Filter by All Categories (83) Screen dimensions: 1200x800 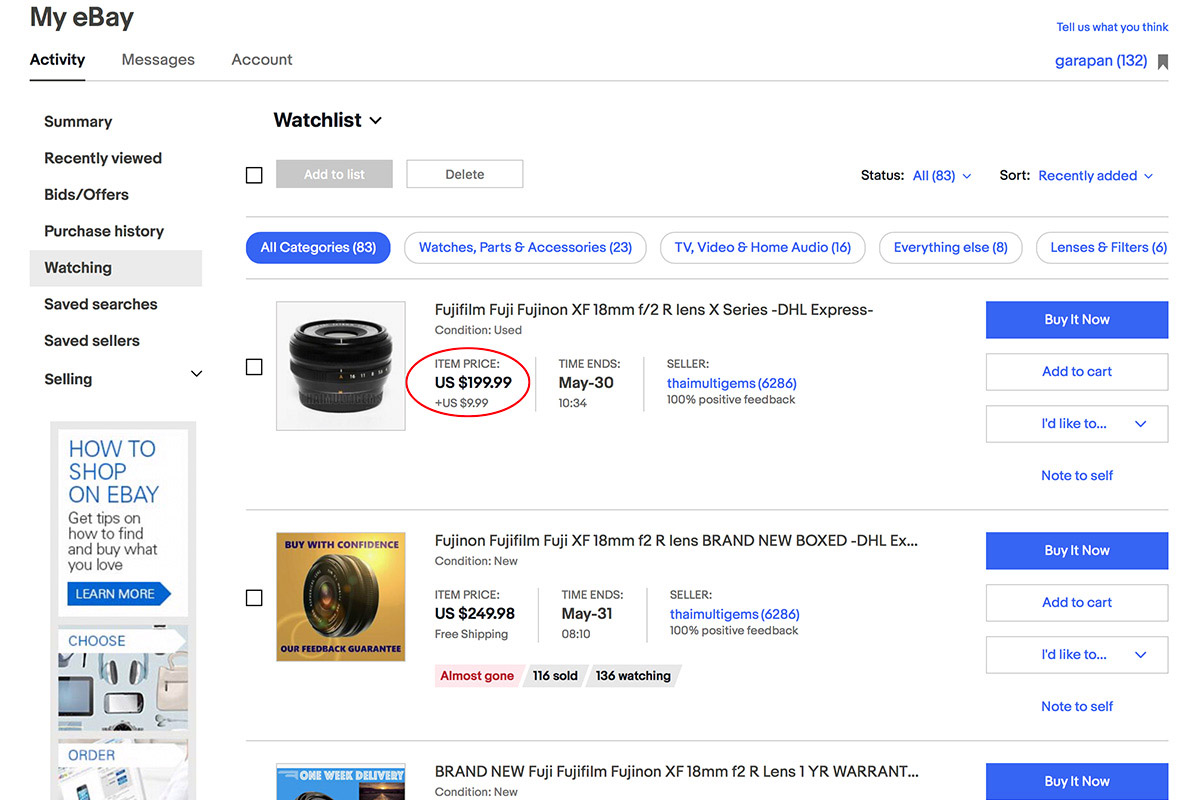[318, 248]
